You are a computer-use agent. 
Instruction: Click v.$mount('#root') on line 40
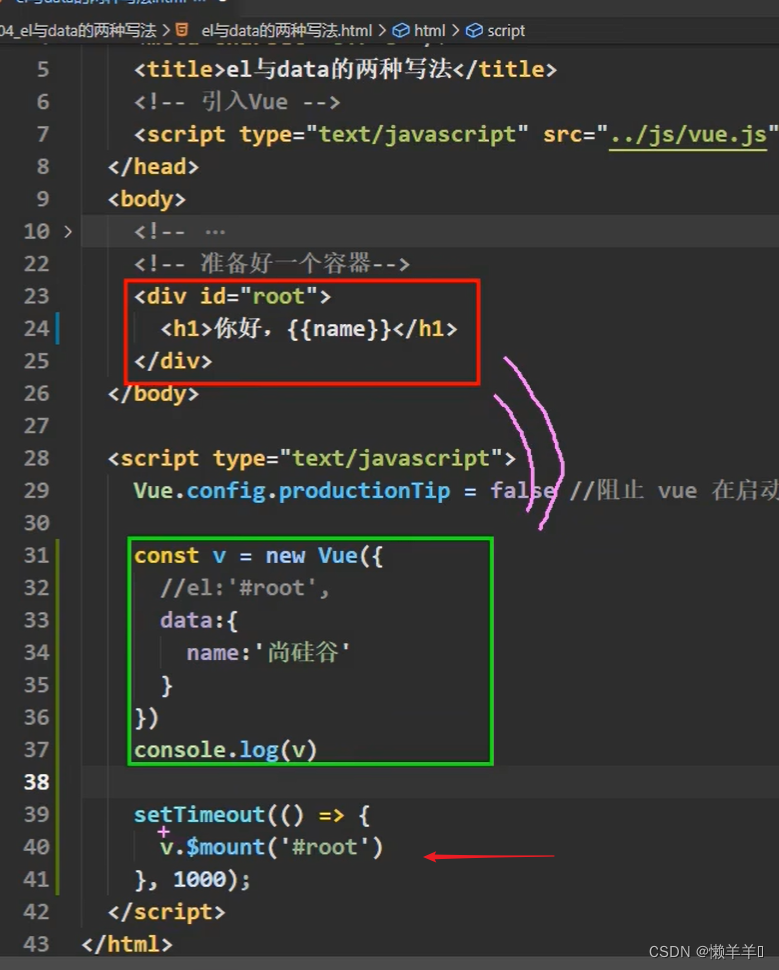272,847
